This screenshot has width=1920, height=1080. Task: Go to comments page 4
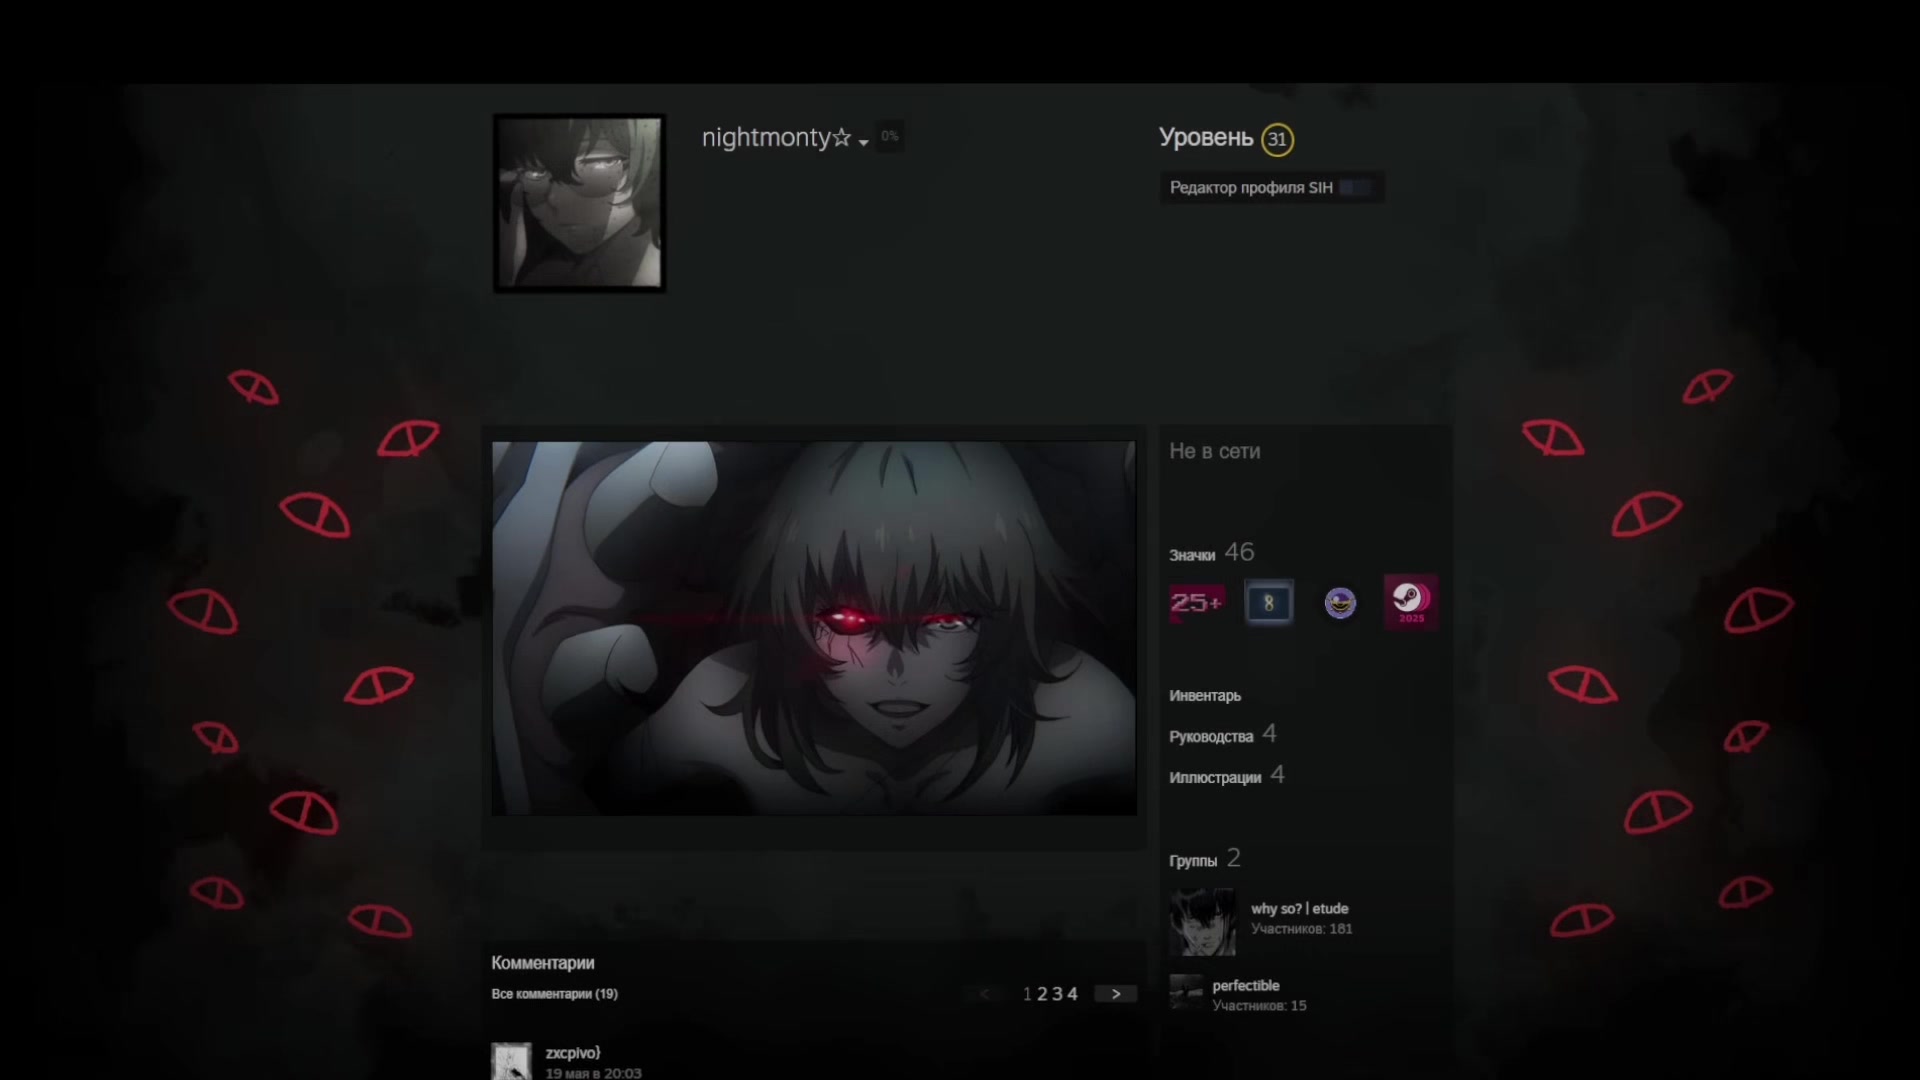1072,994
